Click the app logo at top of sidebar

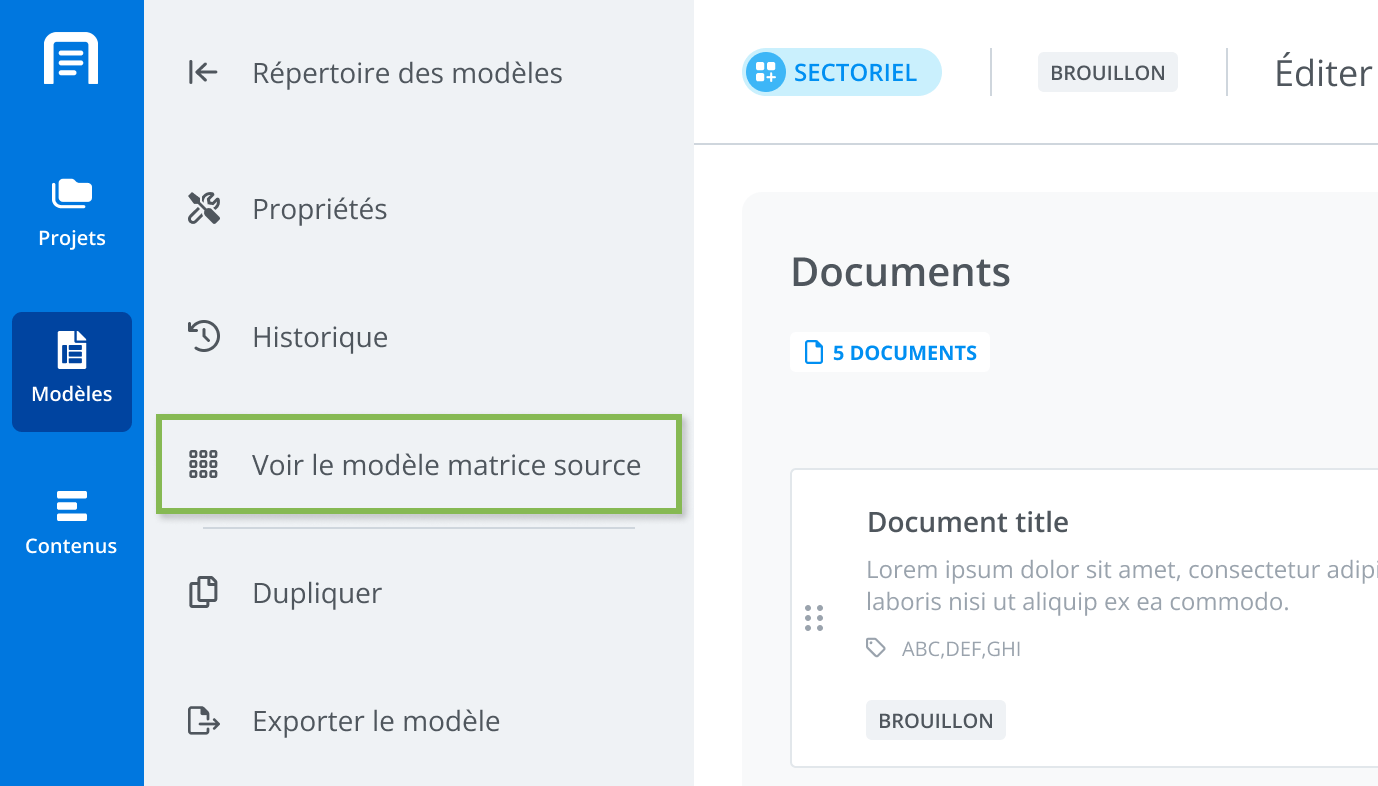point(71,59)
